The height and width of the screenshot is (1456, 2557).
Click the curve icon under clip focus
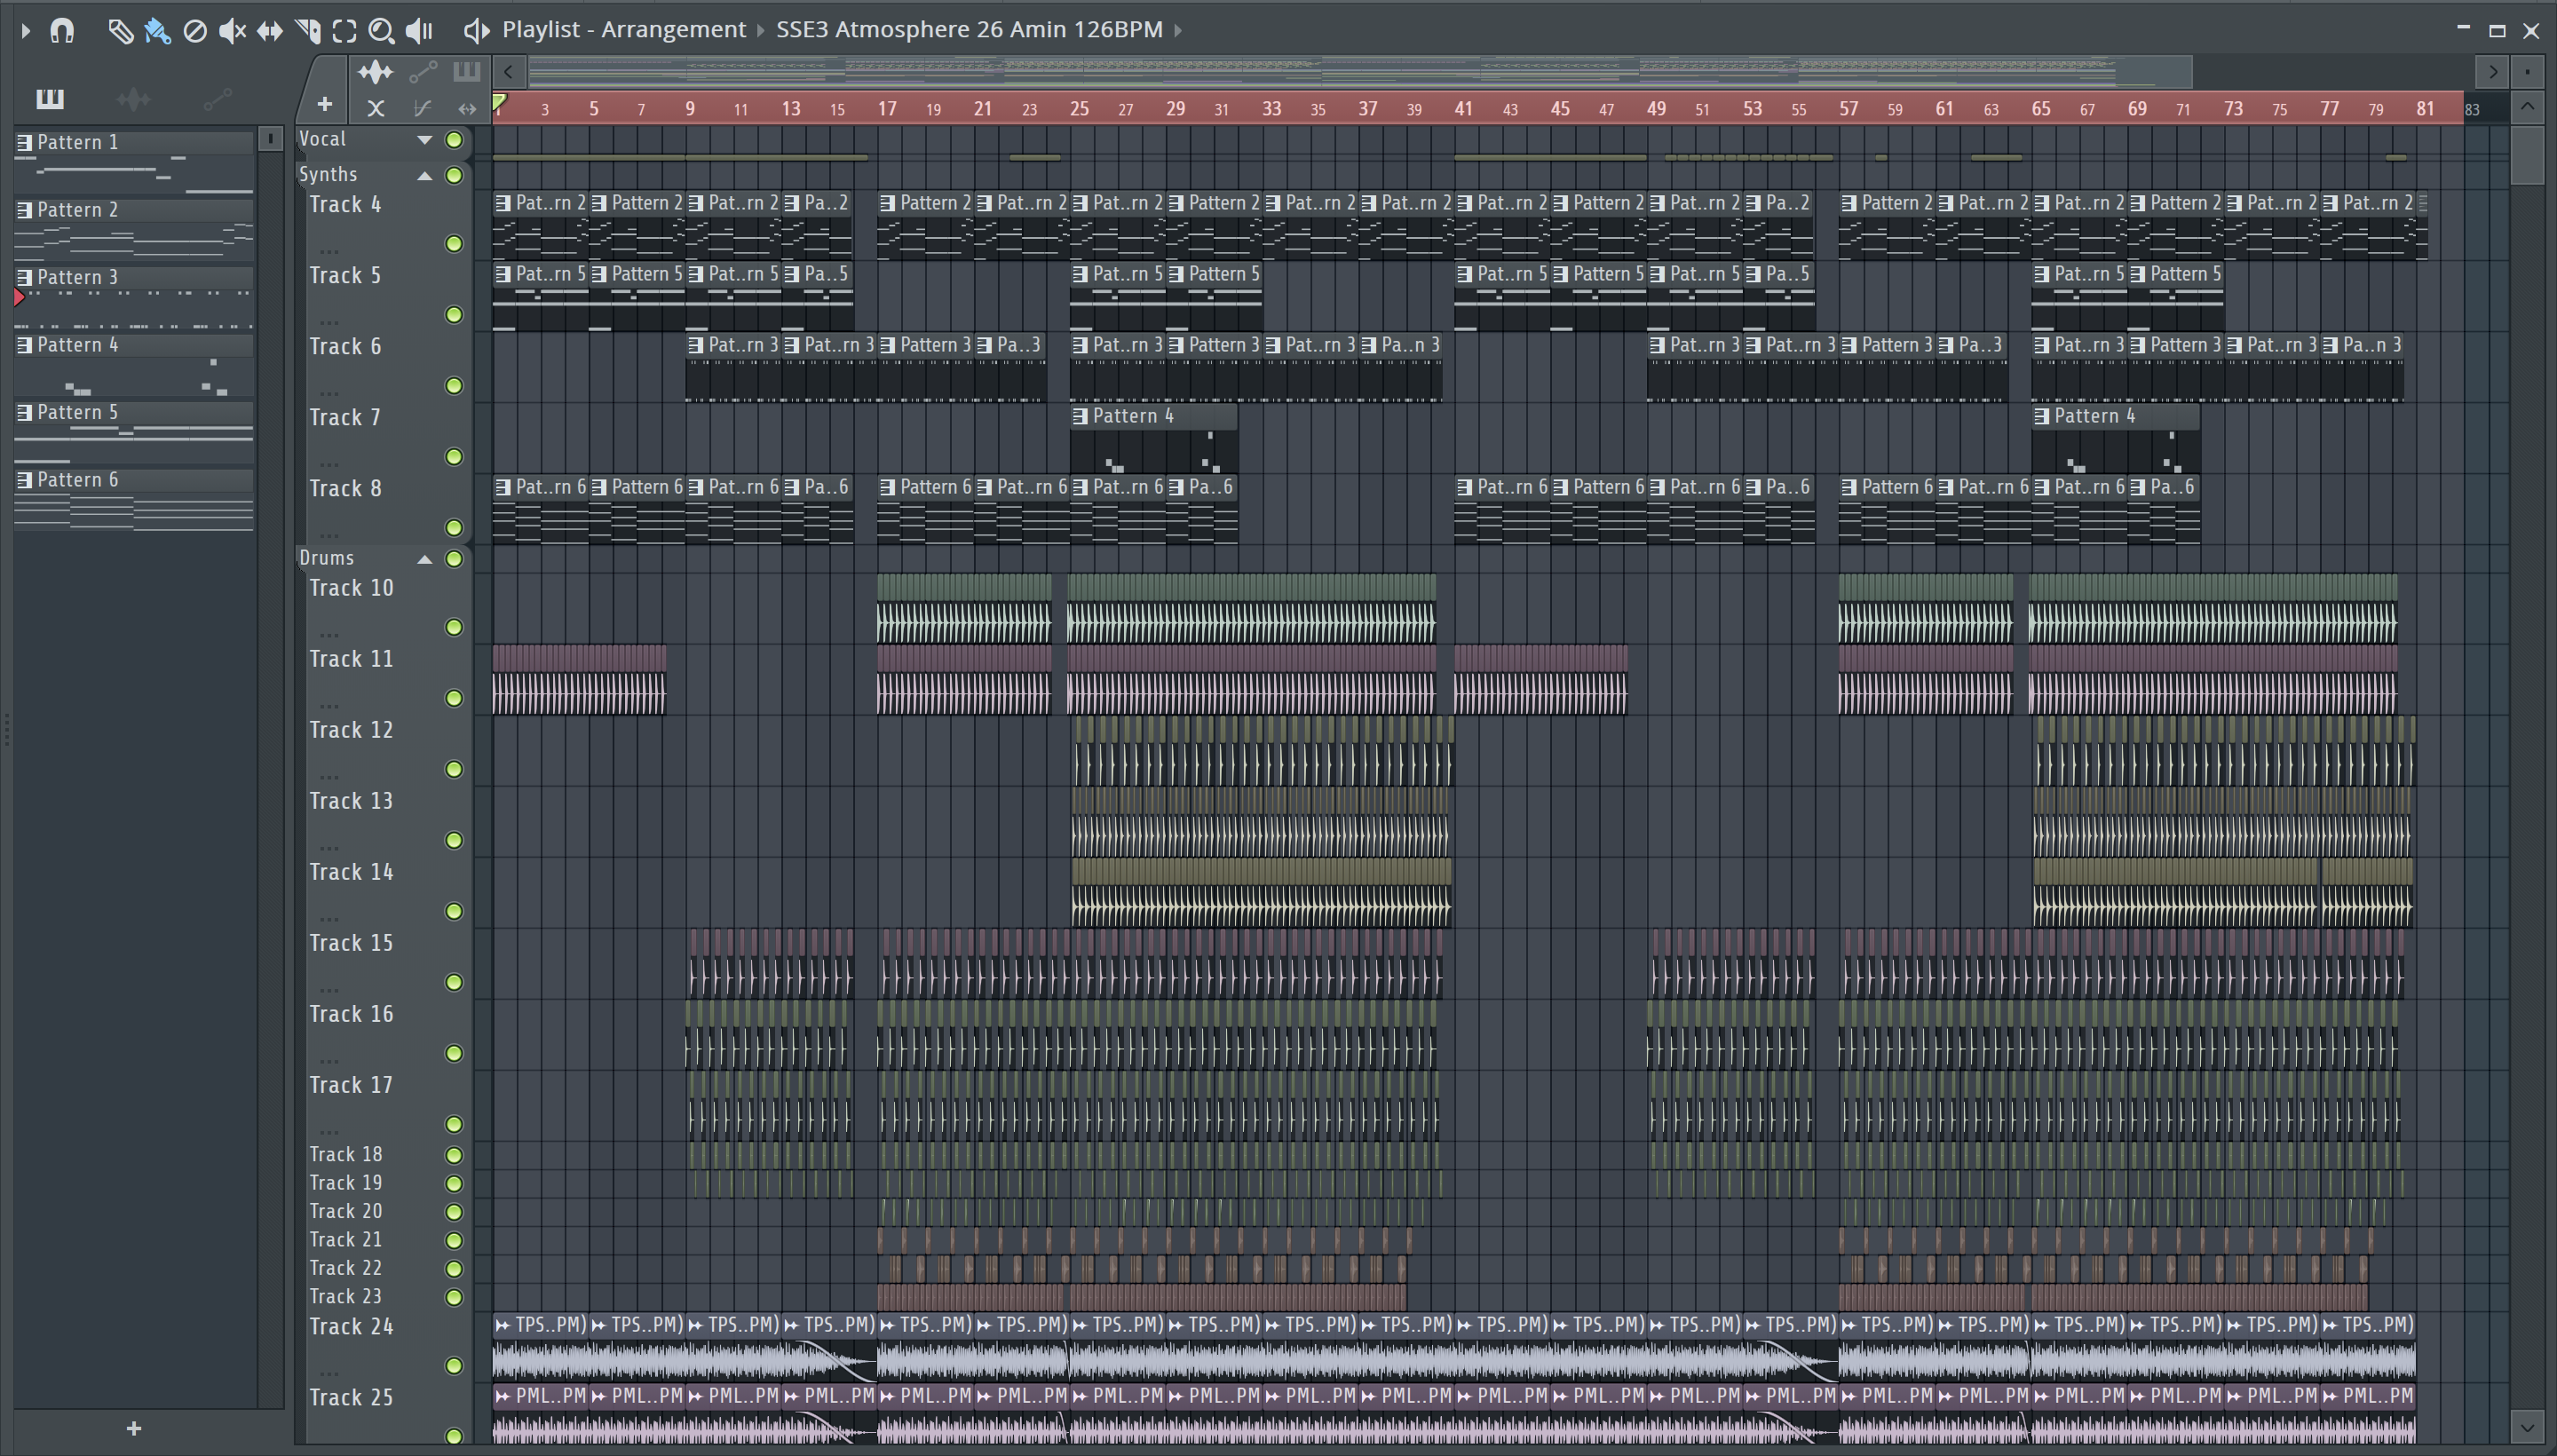click(x=422, y=108)
